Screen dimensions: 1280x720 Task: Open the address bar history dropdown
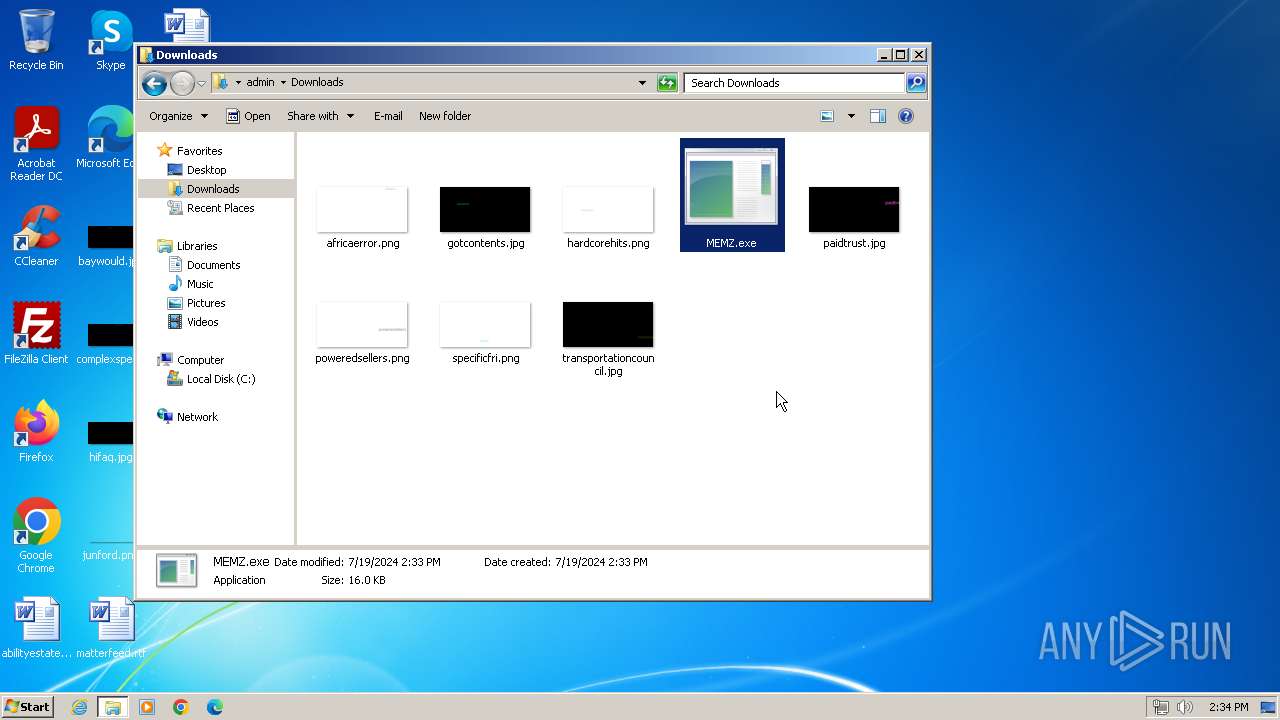(642, 83)
